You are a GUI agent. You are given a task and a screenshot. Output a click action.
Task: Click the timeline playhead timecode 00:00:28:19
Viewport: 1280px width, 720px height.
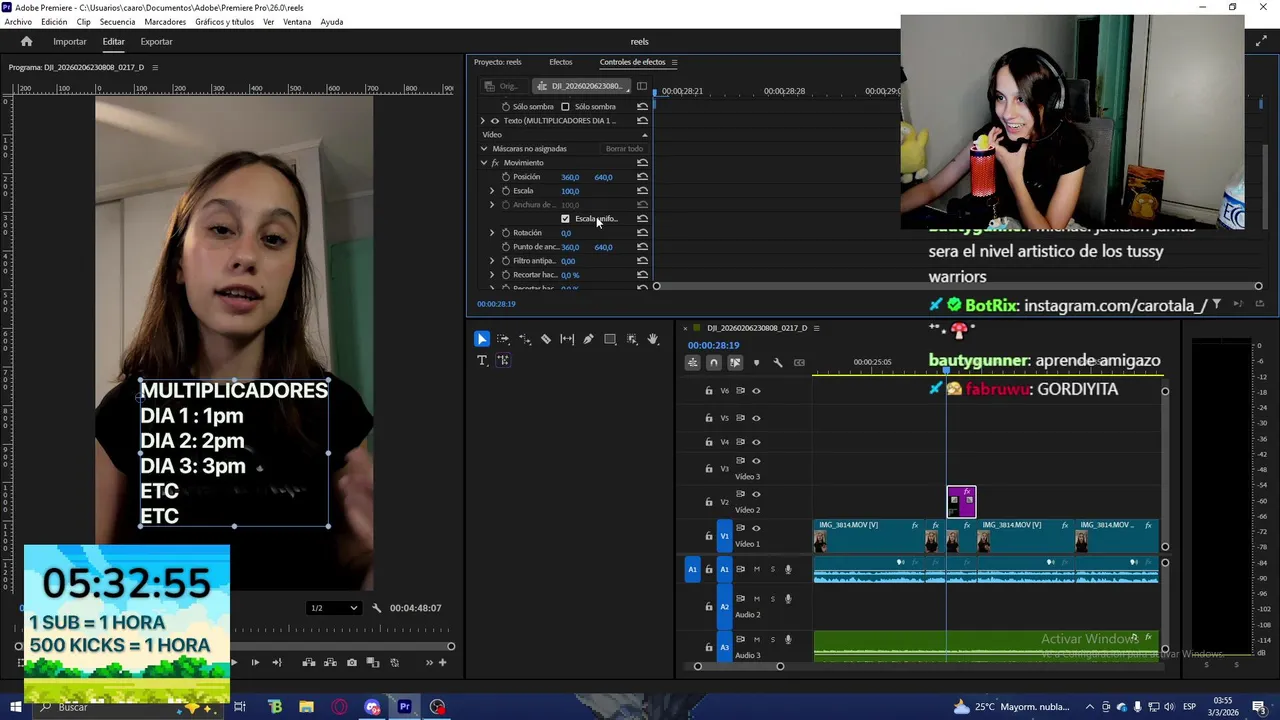713,345
